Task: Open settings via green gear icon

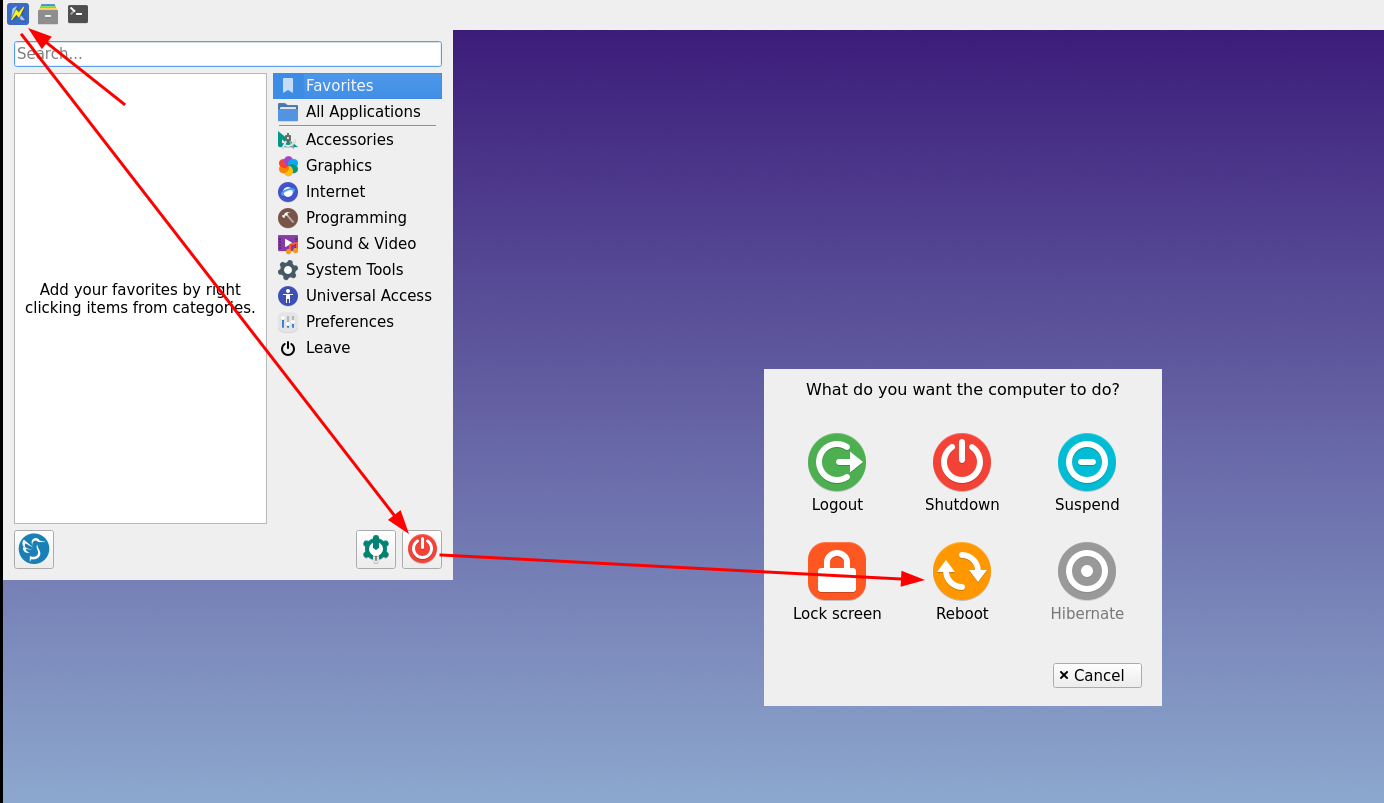Action: point(376,549)
